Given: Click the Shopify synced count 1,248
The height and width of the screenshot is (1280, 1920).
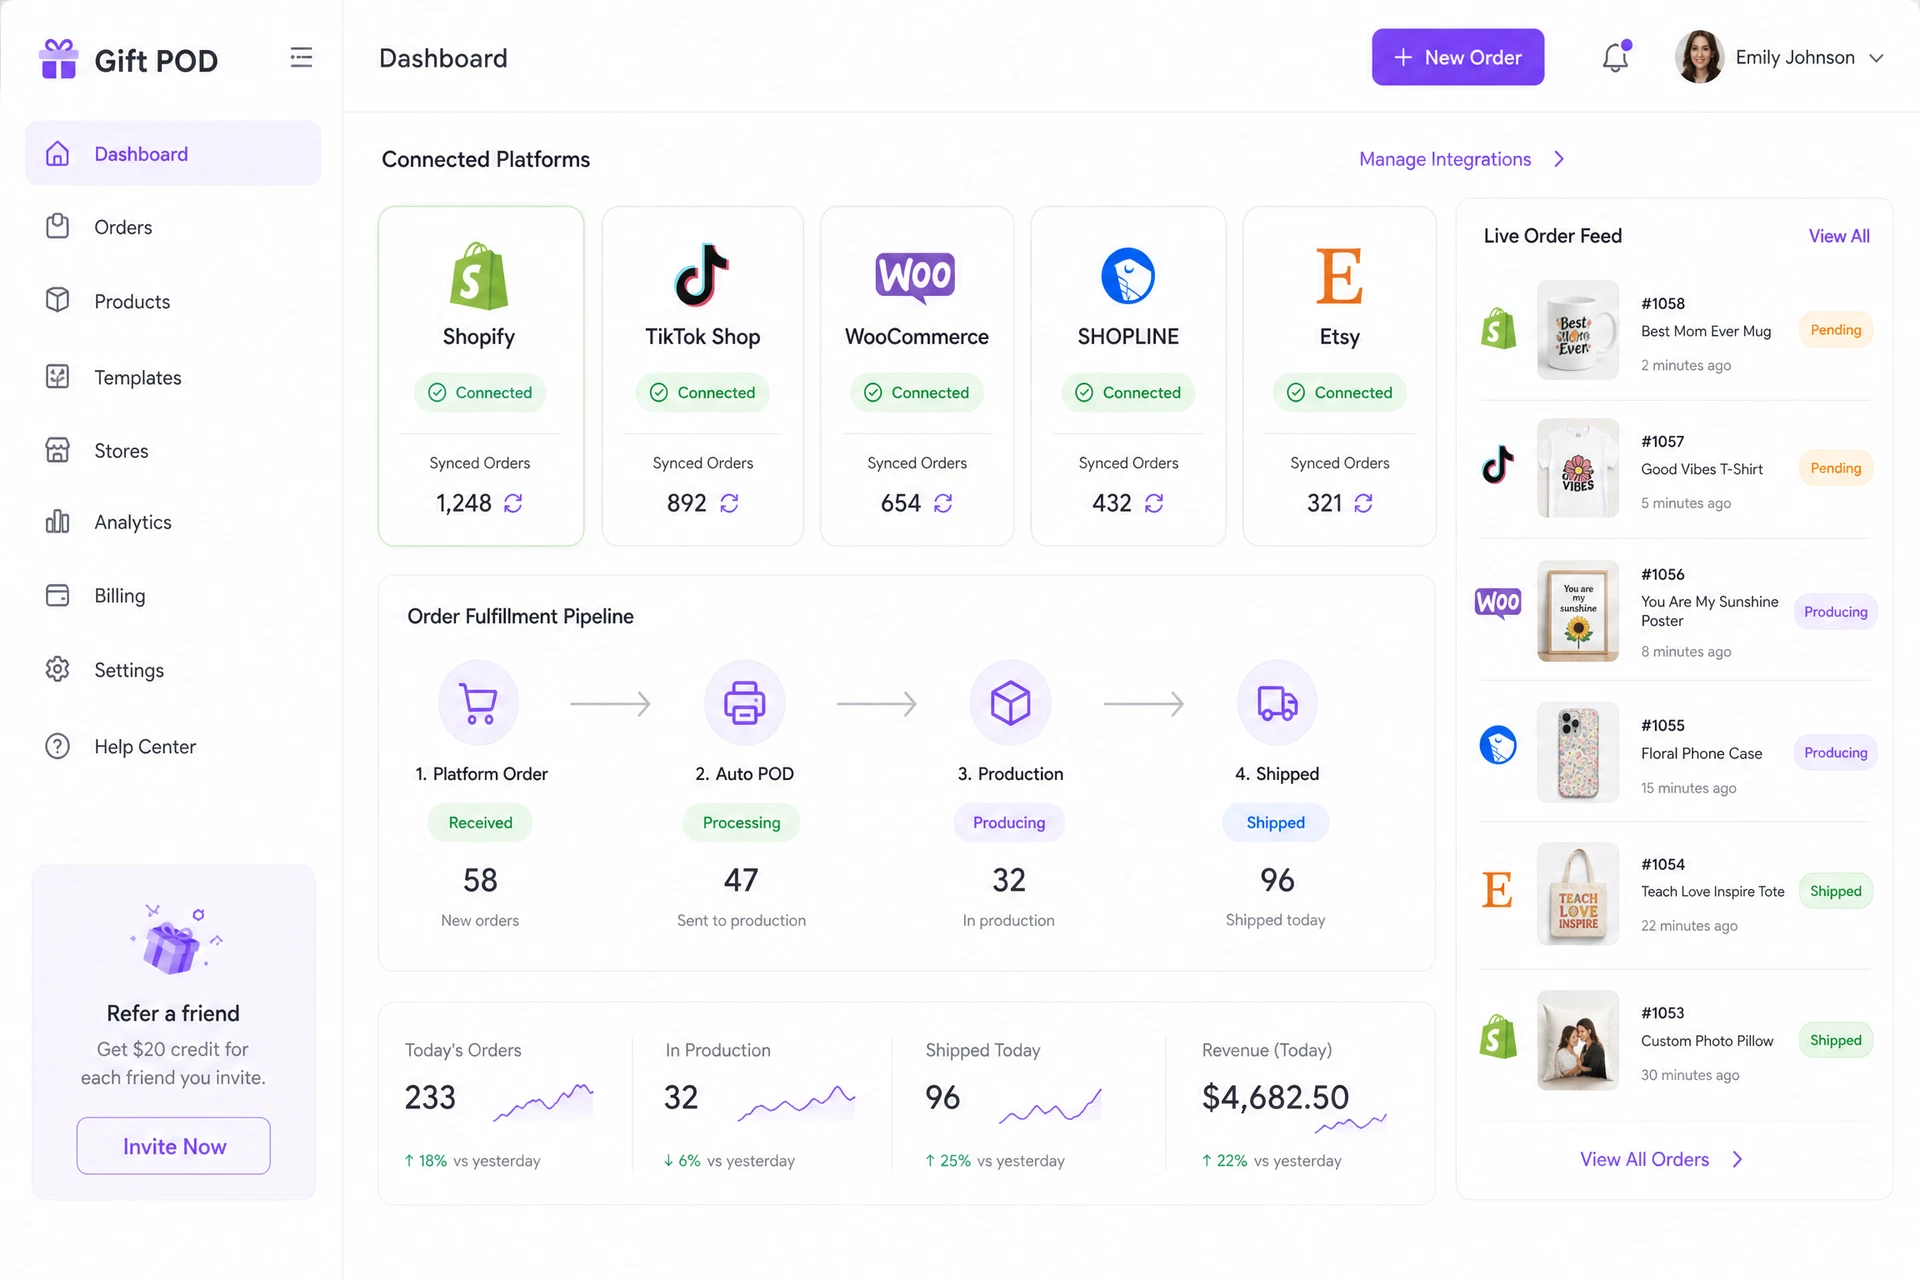Looking at the screenshot, I should pos(464,503).
